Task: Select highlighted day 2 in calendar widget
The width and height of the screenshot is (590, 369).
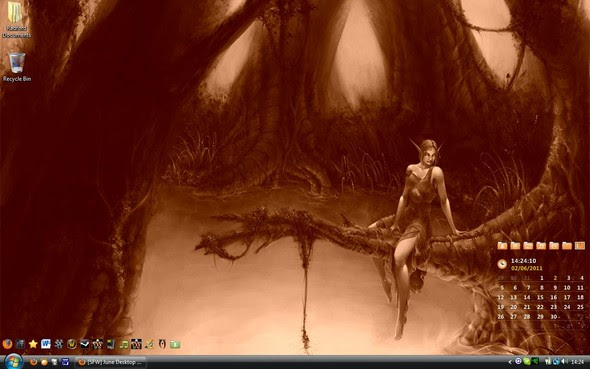Action: pos(555,278)
